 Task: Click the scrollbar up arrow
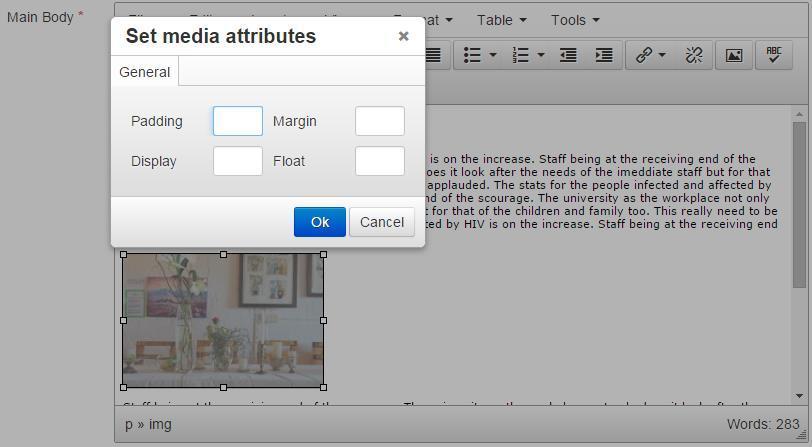800,114
